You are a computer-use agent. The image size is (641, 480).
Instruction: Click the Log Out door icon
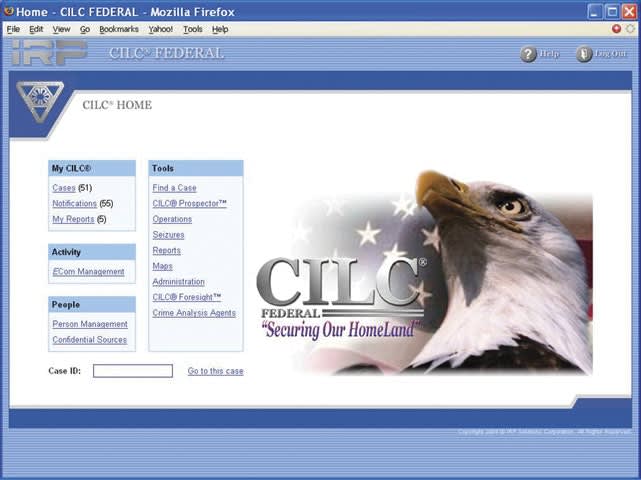(584, 54)
